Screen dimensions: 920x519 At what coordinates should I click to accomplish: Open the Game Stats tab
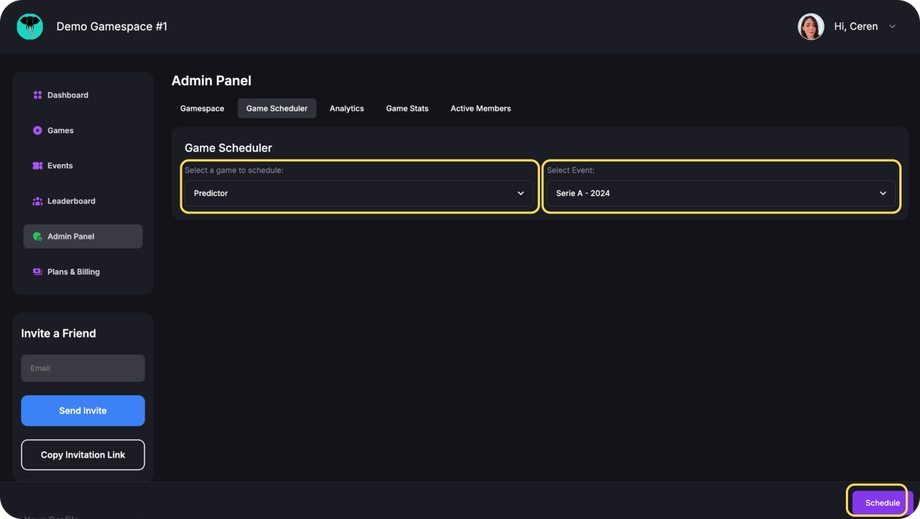point(407,108)
